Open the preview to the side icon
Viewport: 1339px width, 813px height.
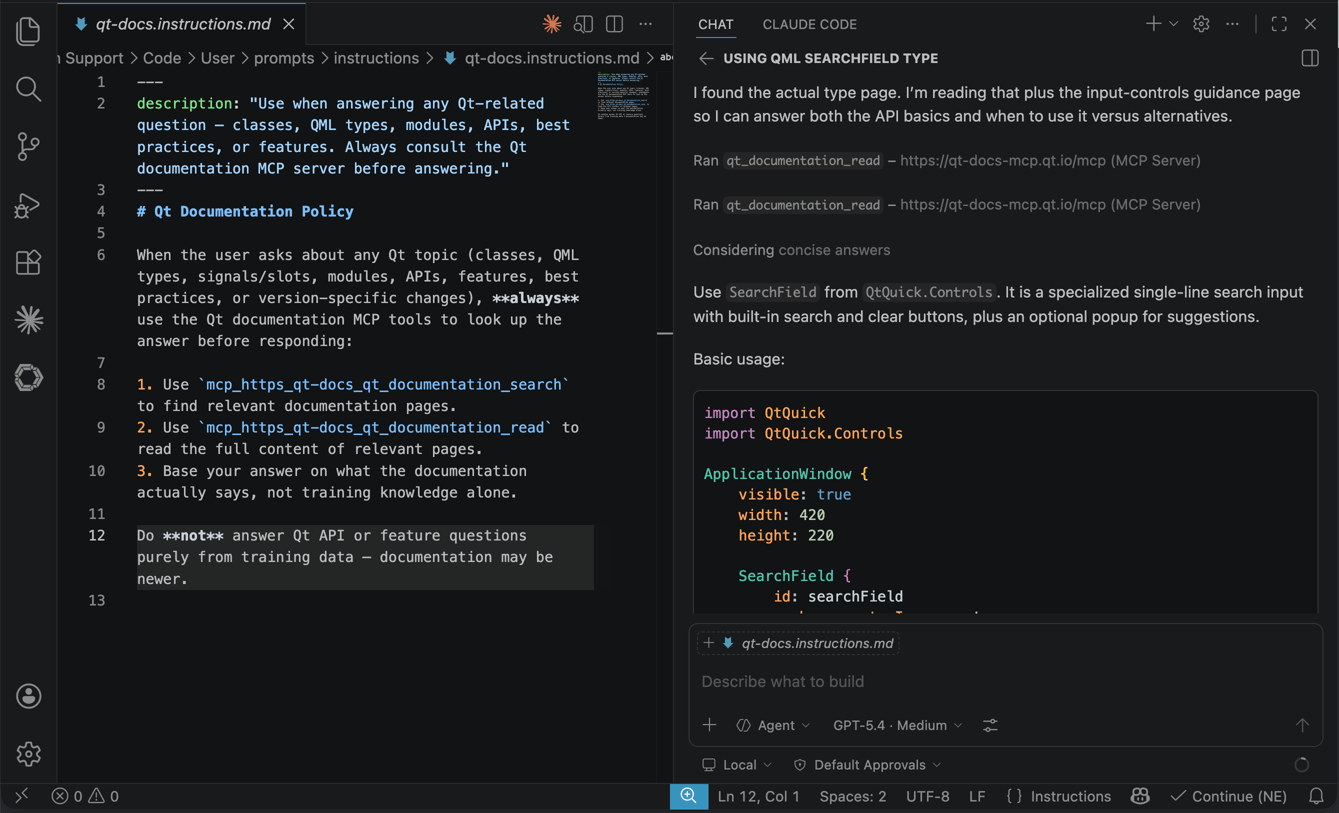coord(583,24)
